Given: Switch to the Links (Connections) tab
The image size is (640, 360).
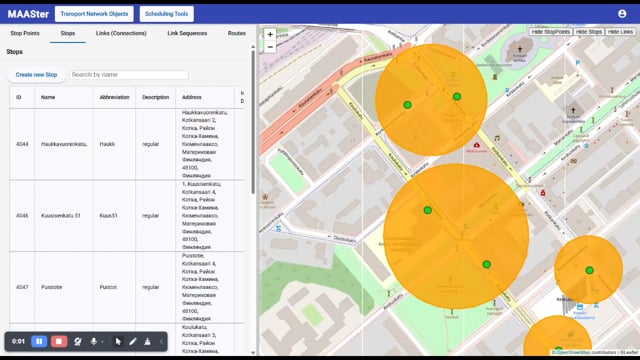Looking at the screenshot, I should [121, 33].
